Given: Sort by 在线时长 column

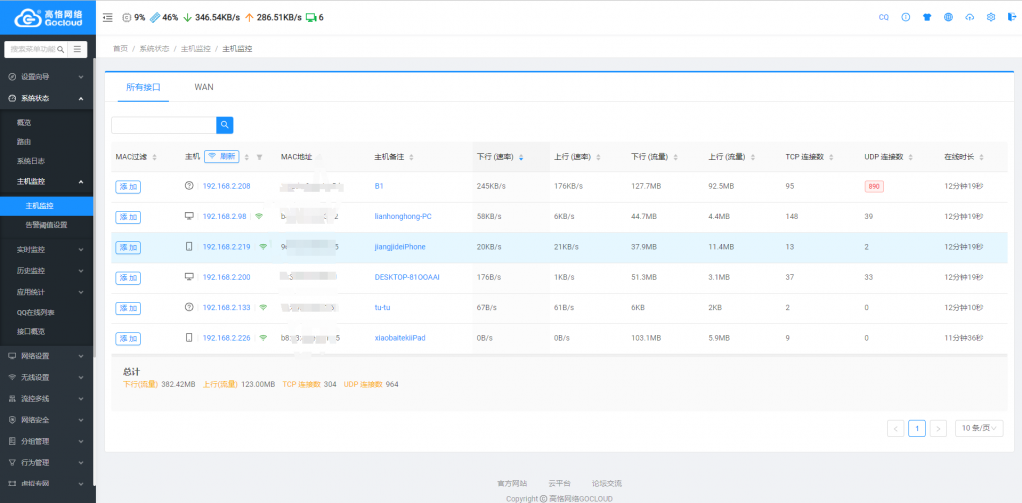Looking at the screenshot, I should (981, 157).
